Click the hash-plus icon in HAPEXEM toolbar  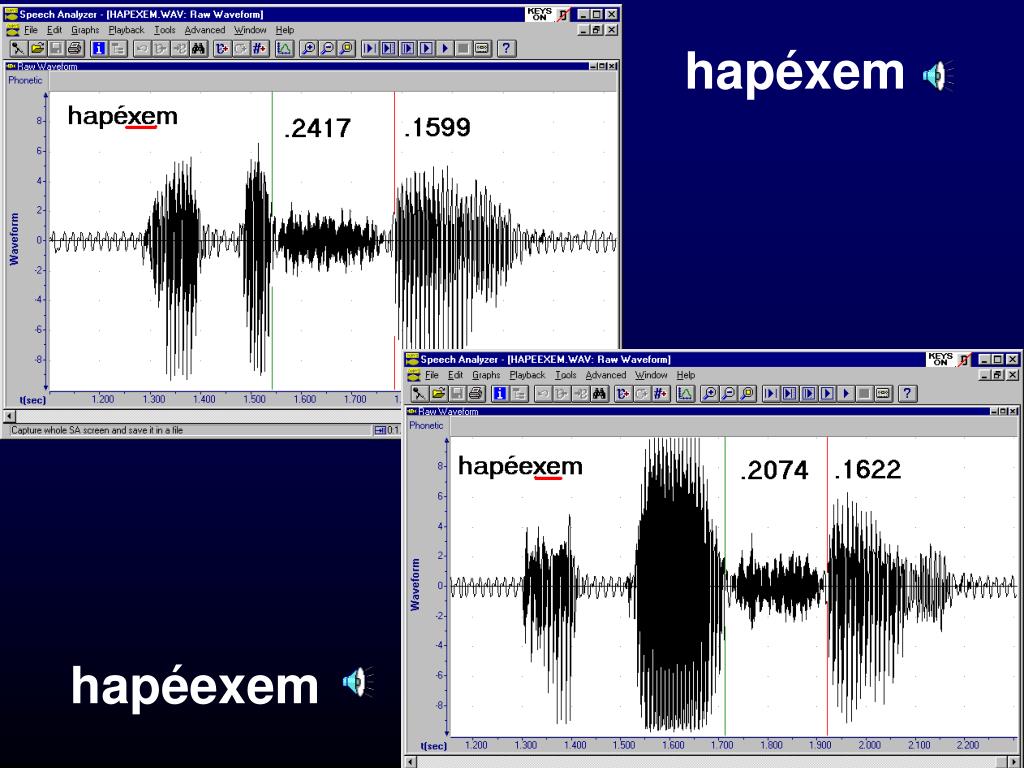[x=260, y=48]
